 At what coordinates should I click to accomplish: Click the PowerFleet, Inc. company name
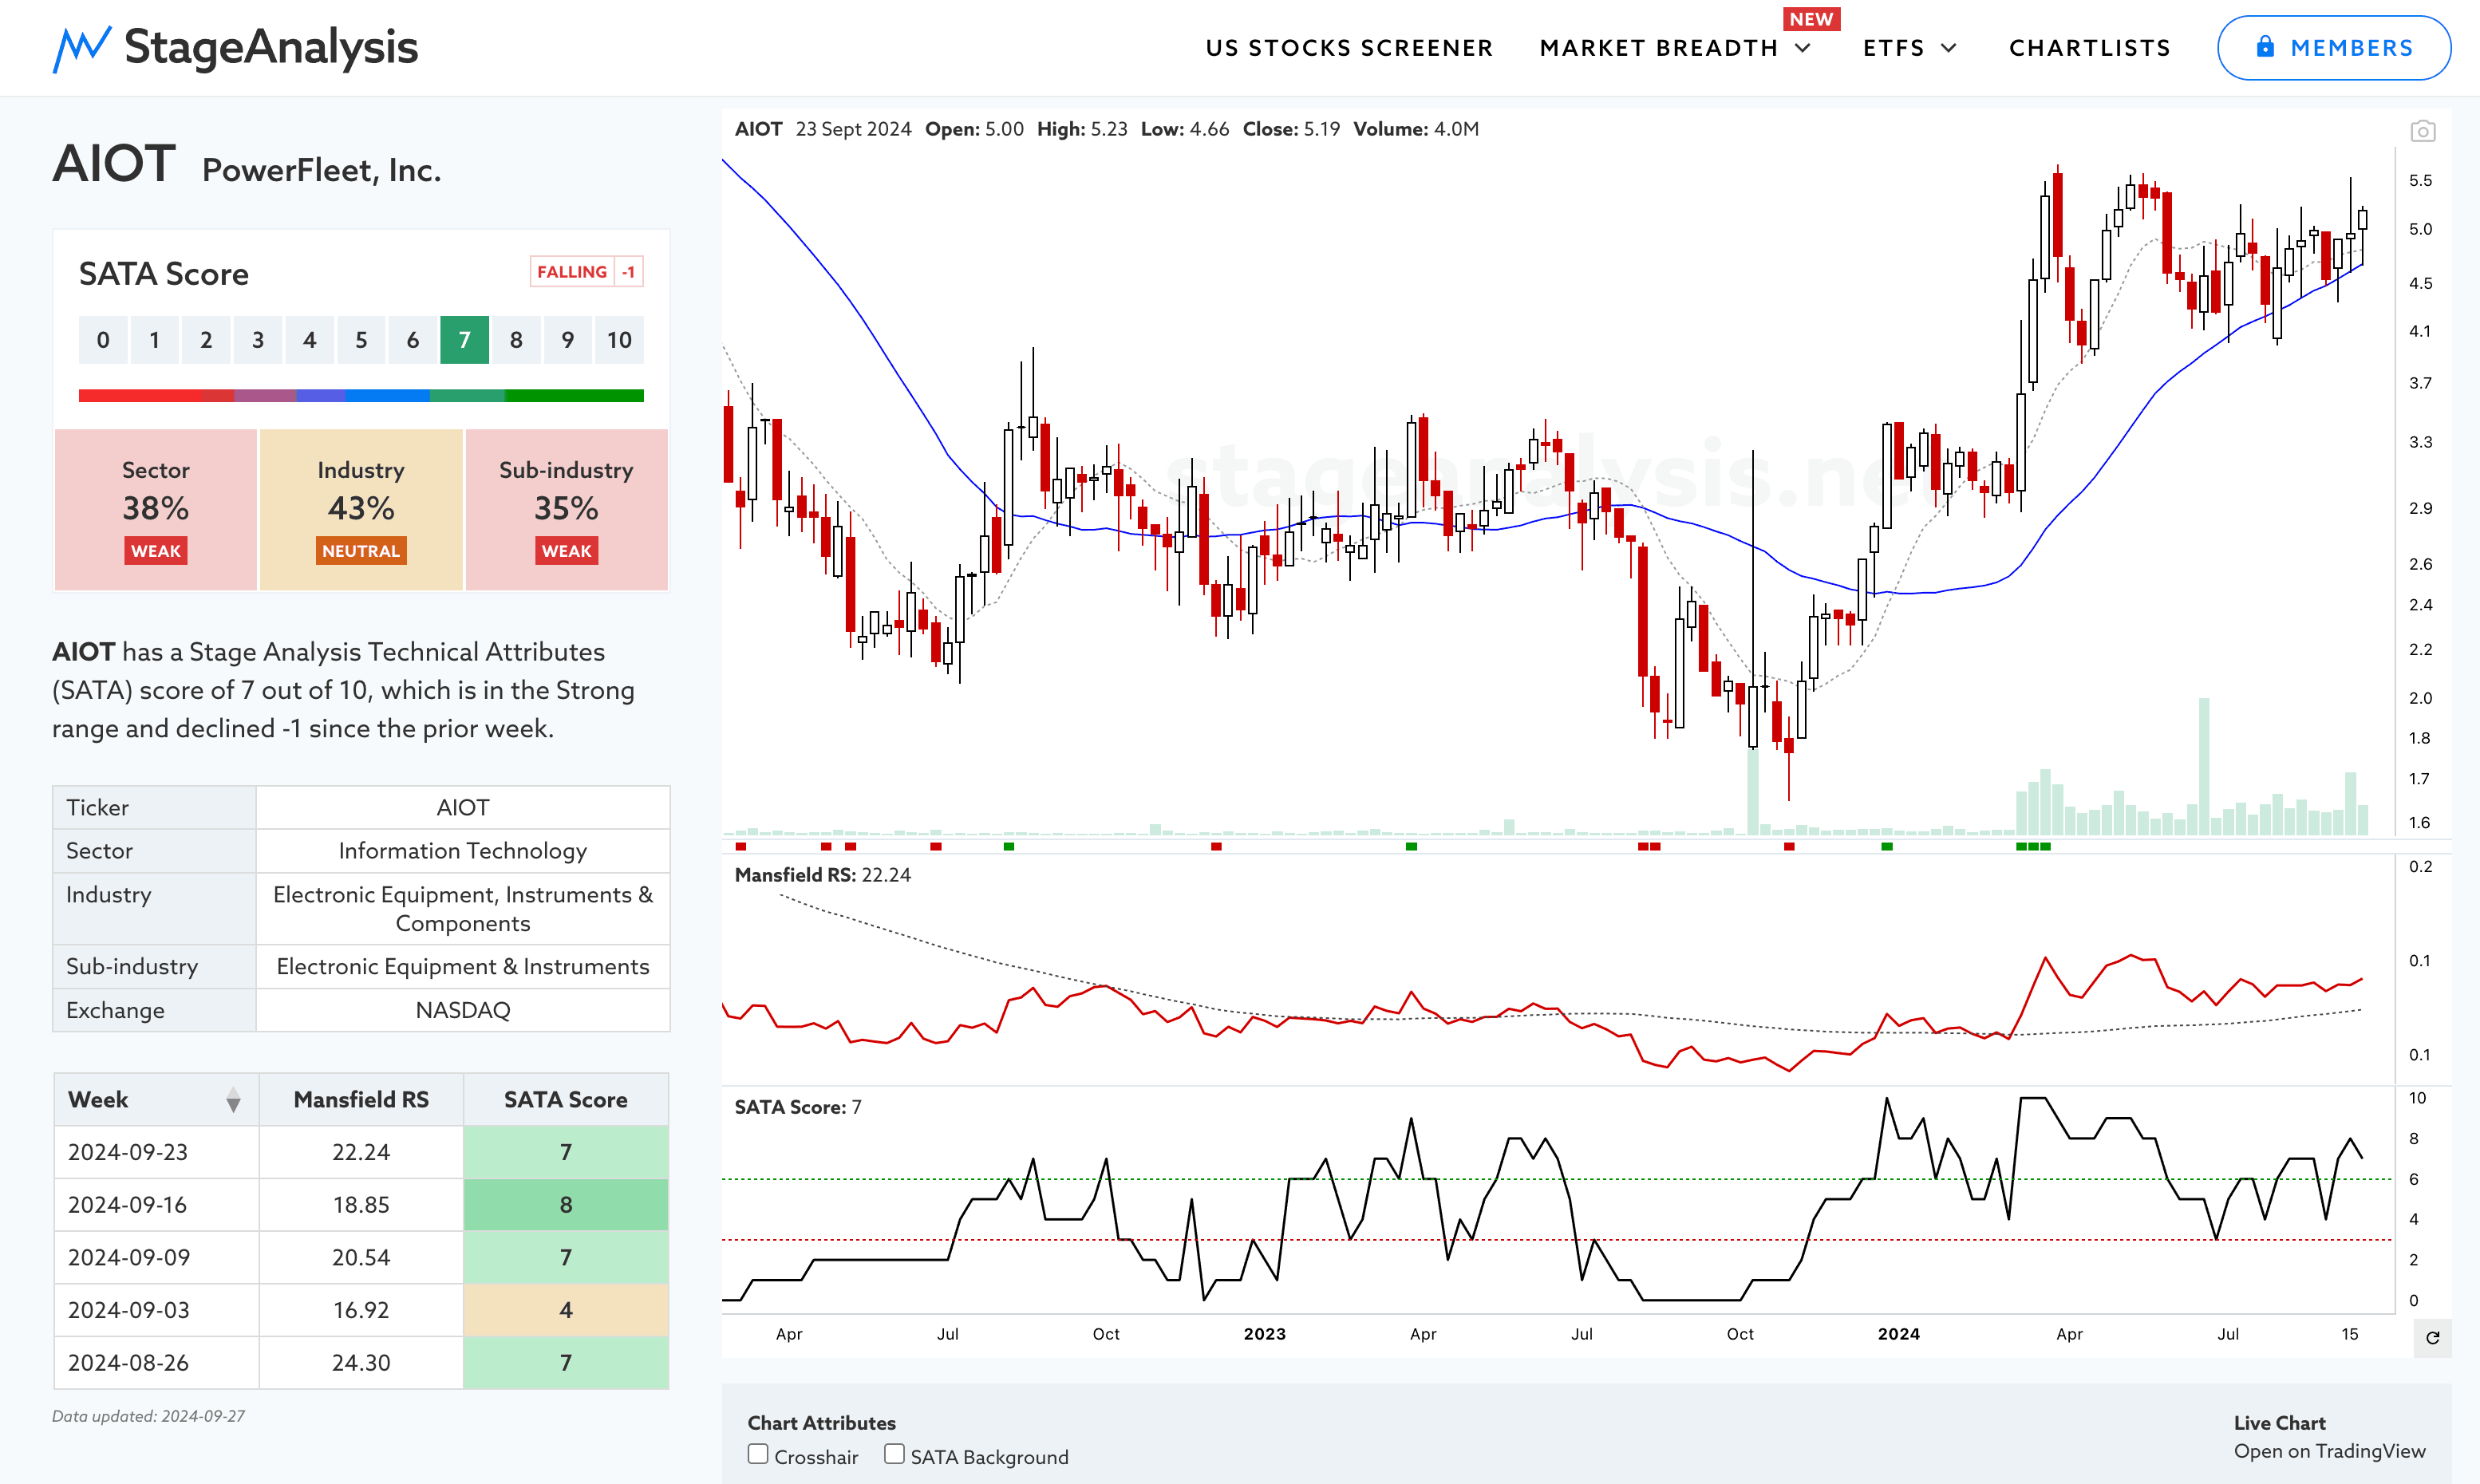[321, 171]
